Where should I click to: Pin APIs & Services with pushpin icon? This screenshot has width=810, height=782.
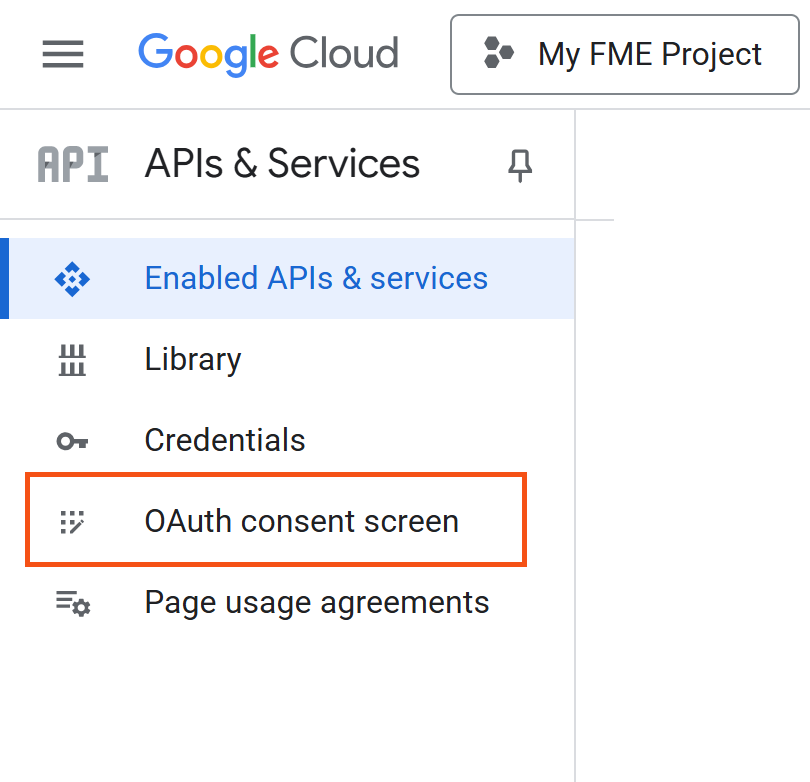click(520, 165)
